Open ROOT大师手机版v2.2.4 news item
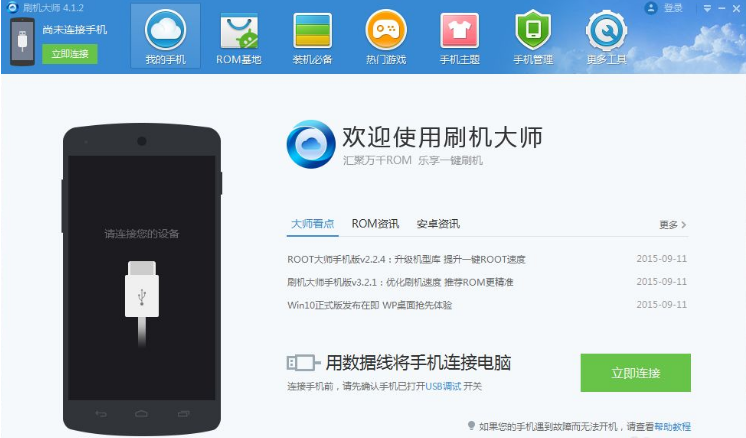 click(406, 260)
